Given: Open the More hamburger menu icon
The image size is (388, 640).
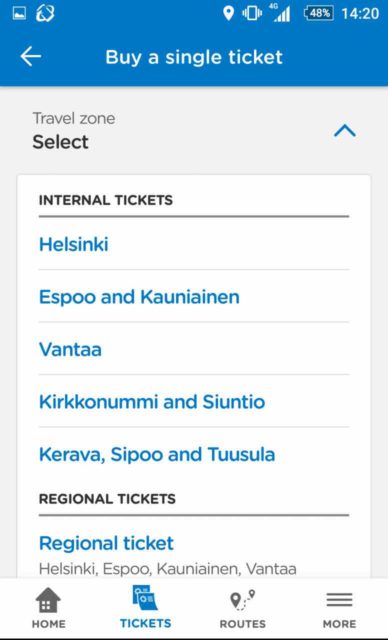Looking at the screenshot, I should click(x=339, y=600).
